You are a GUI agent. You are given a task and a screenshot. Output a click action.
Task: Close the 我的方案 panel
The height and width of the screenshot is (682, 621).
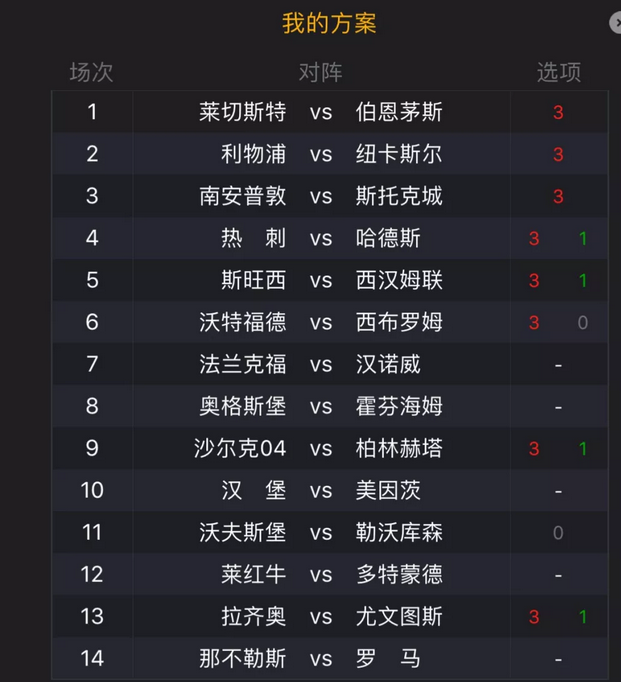tap(616, 23)
